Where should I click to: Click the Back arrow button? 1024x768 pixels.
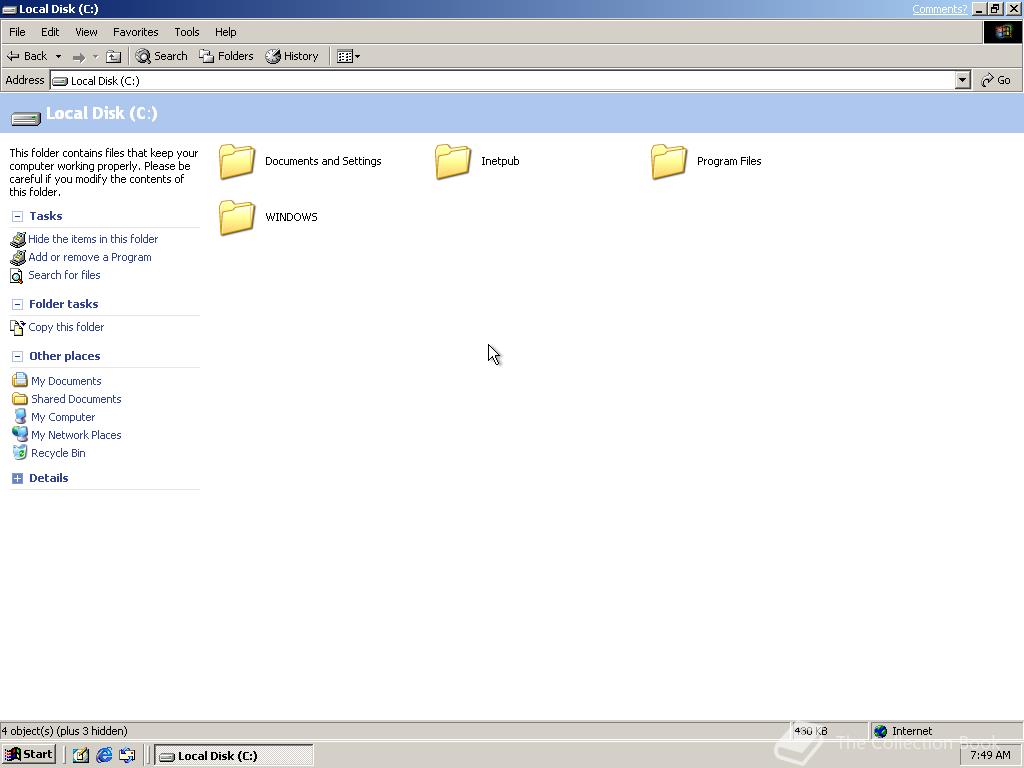(27, 56)
